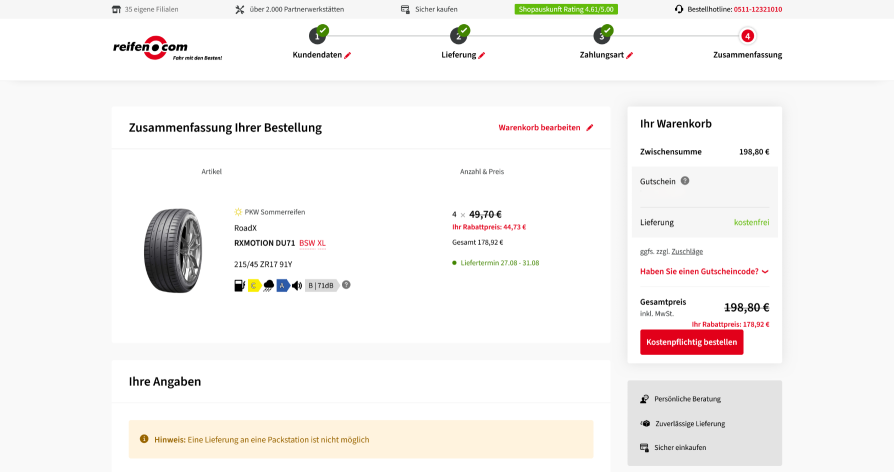The height and width of the screenshot is (472, 894).
Task: Click the struck-through total price 198,80 €
Action: (x=746, y=307)
